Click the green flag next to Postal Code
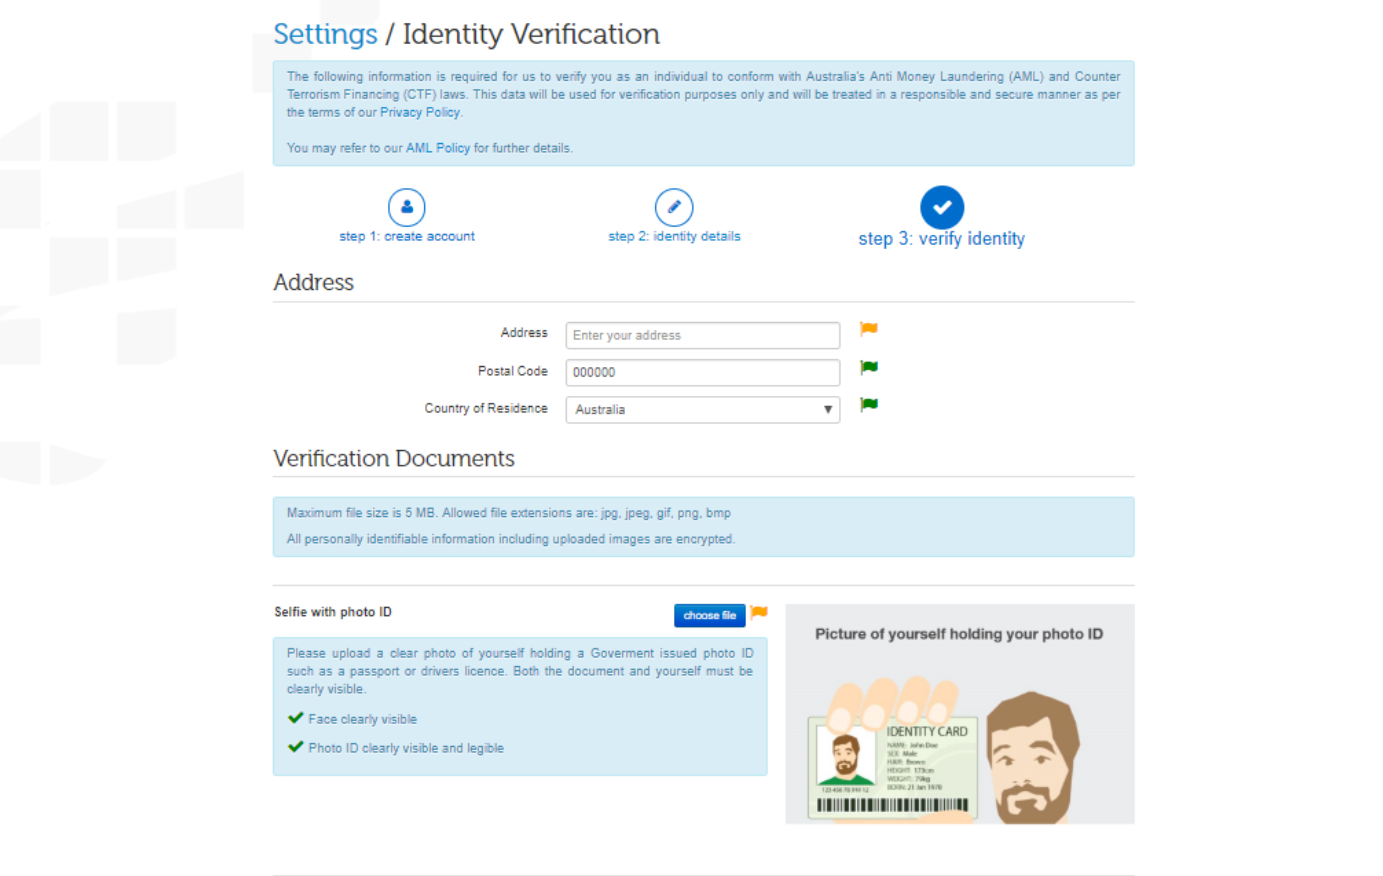 (x=868, y=367)
